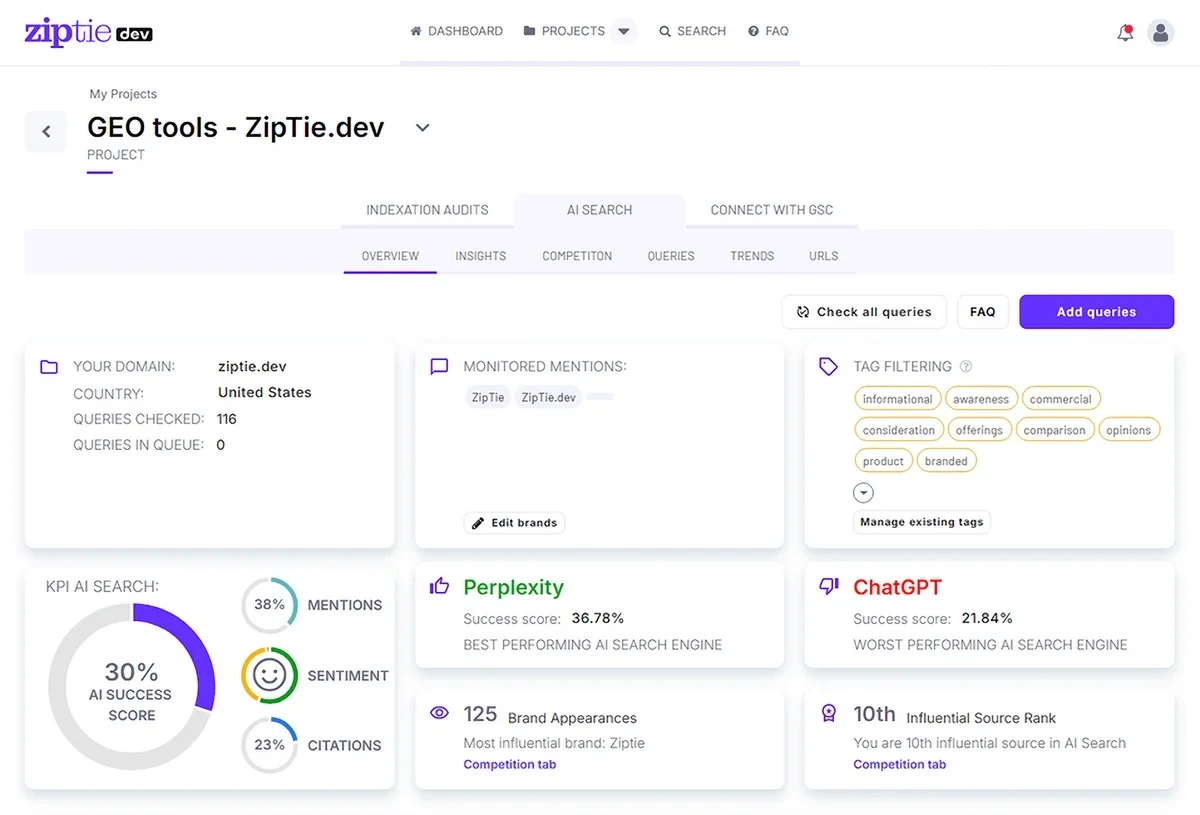Open Competition tab link under Brand Appearances
Viewport: 1200px width, 815px height.
510,764
